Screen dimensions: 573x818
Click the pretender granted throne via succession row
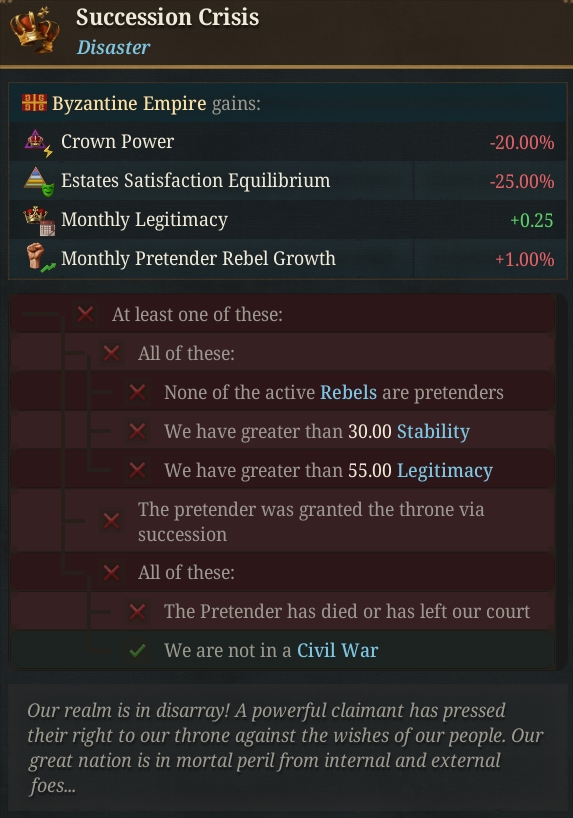(x=282, y=521)
